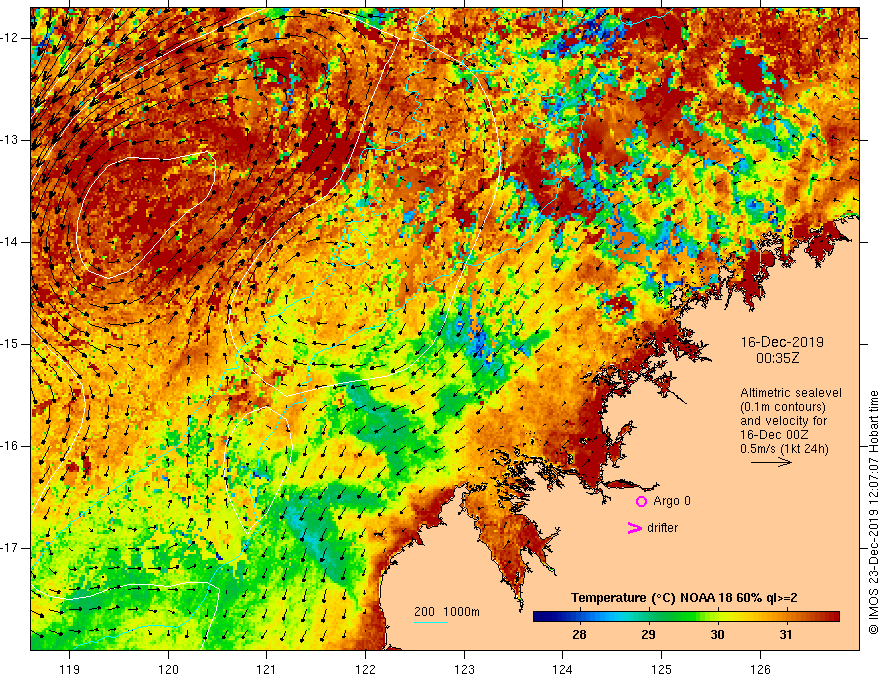
Task: Click the cyan bathymetry legend line
Action: (x=431, y=622)
